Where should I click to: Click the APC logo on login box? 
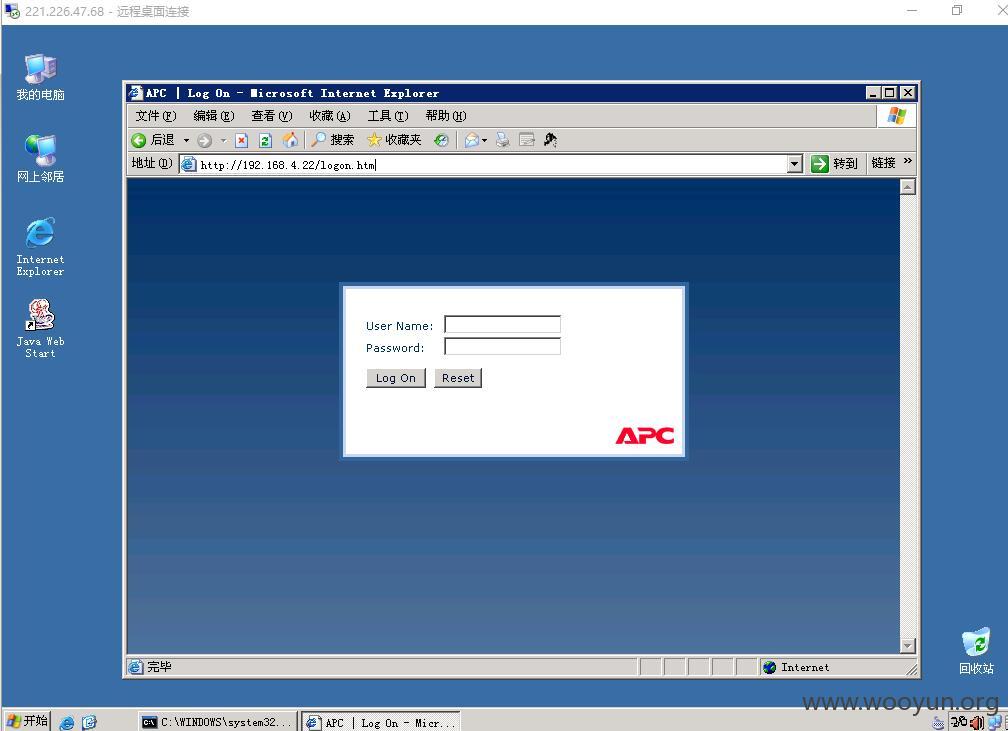645,436
